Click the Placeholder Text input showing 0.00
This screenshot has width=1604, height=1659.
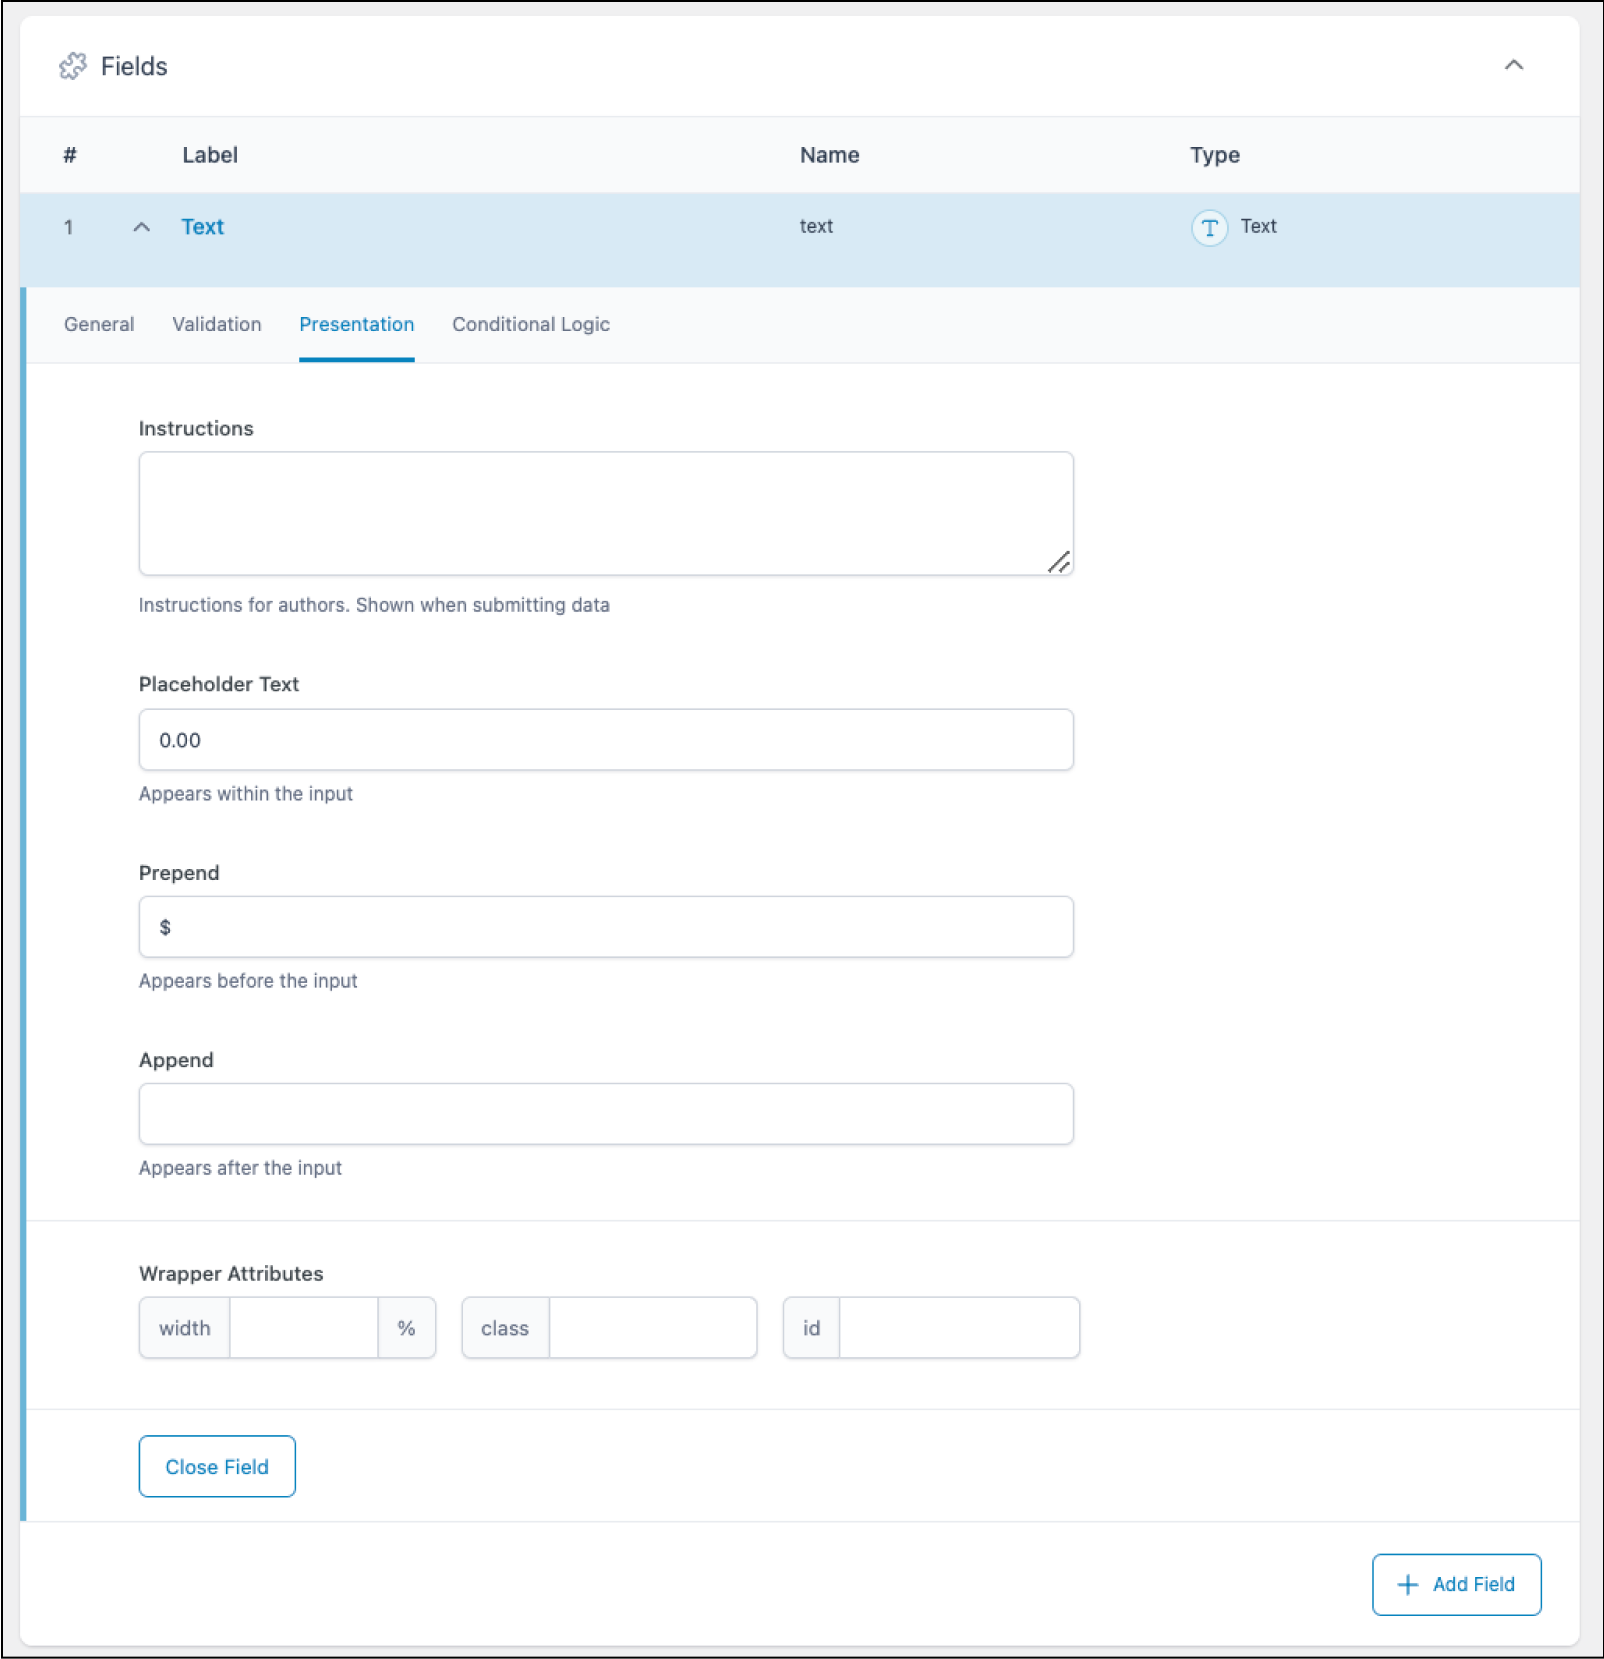(605, 740)
